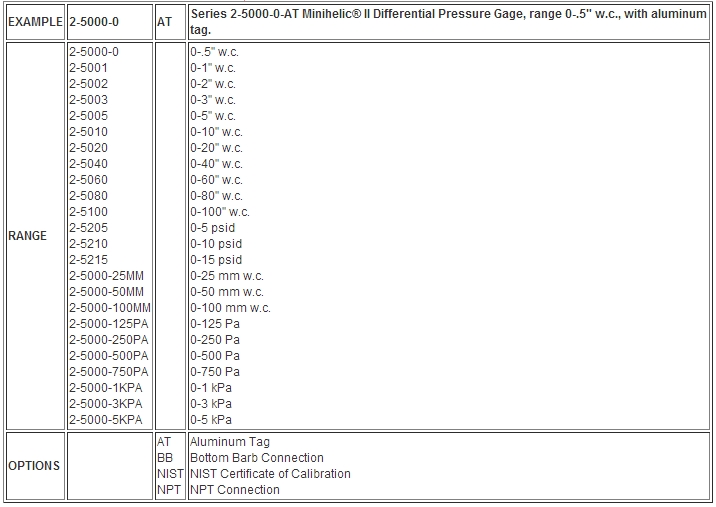Select the 0-5 kPa range value
716x507 pixels.
211,420
